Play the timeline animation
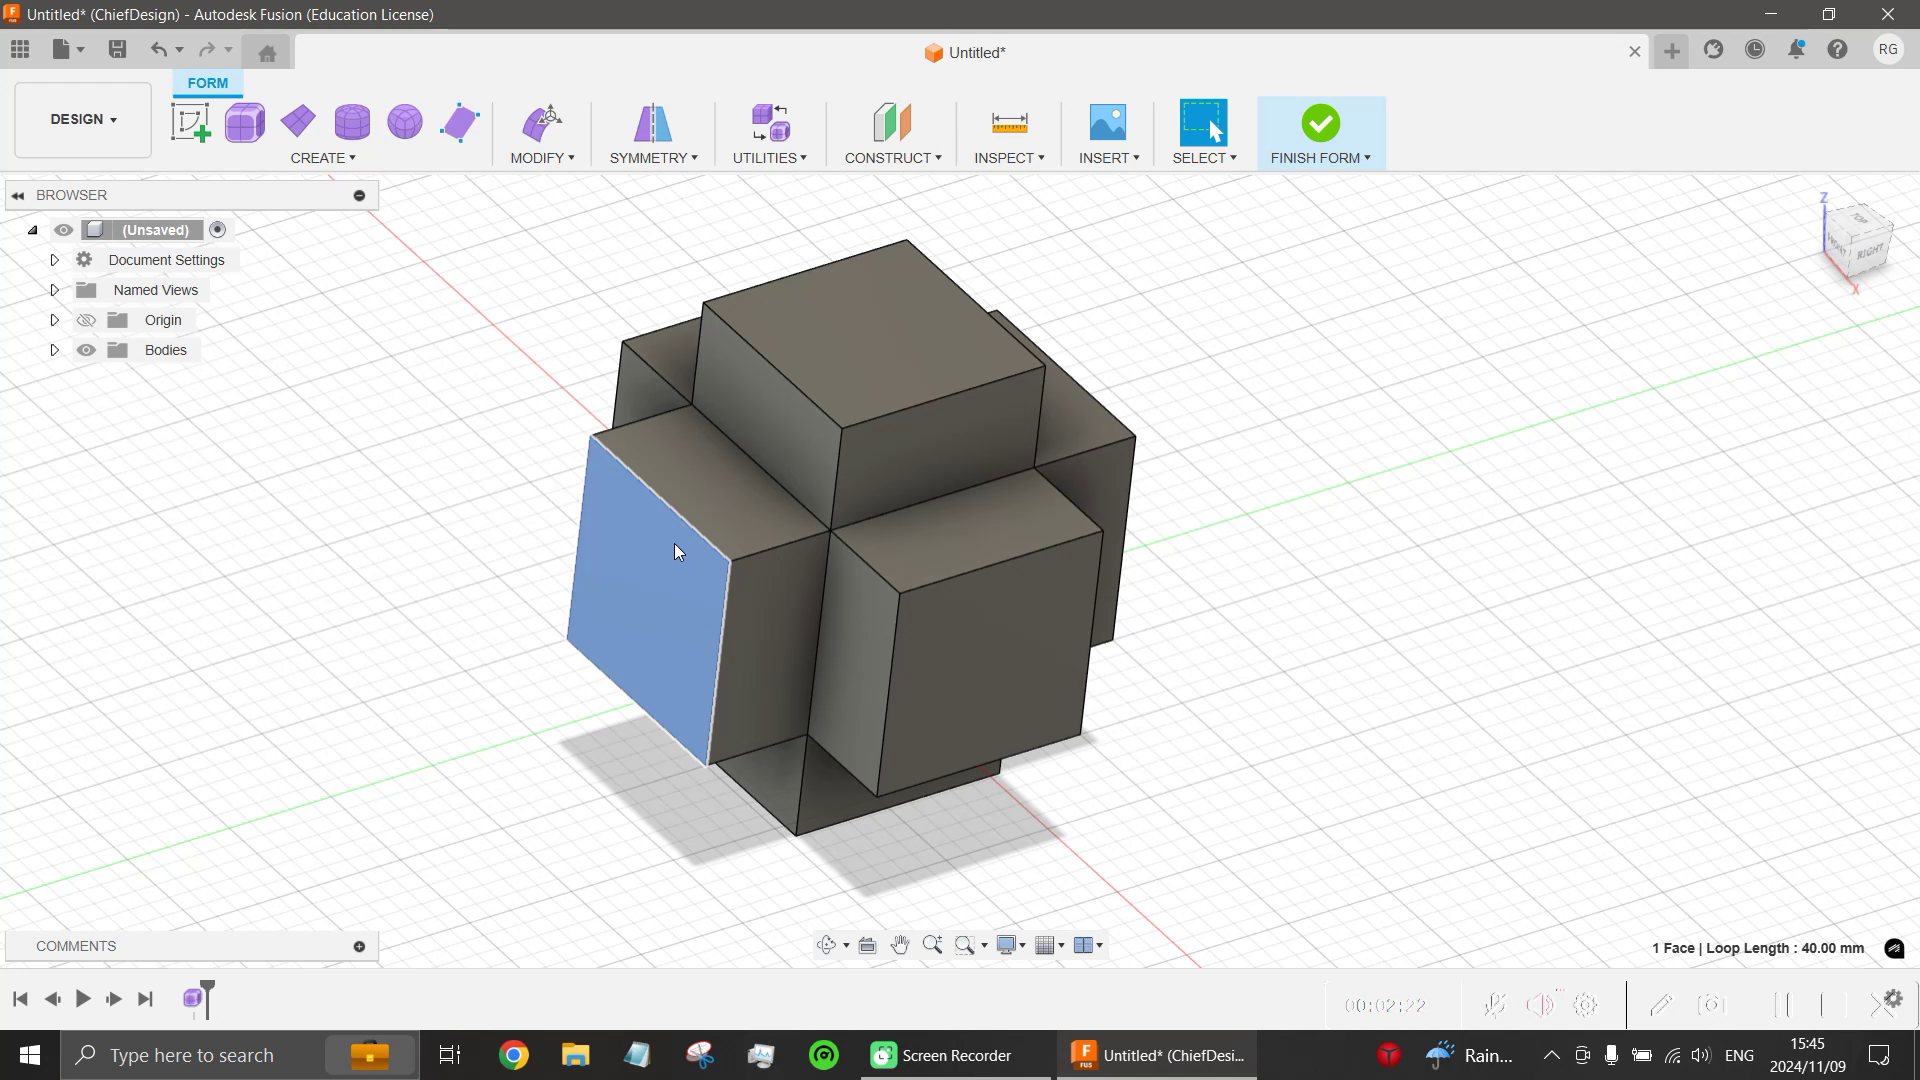 click(83, 998)
